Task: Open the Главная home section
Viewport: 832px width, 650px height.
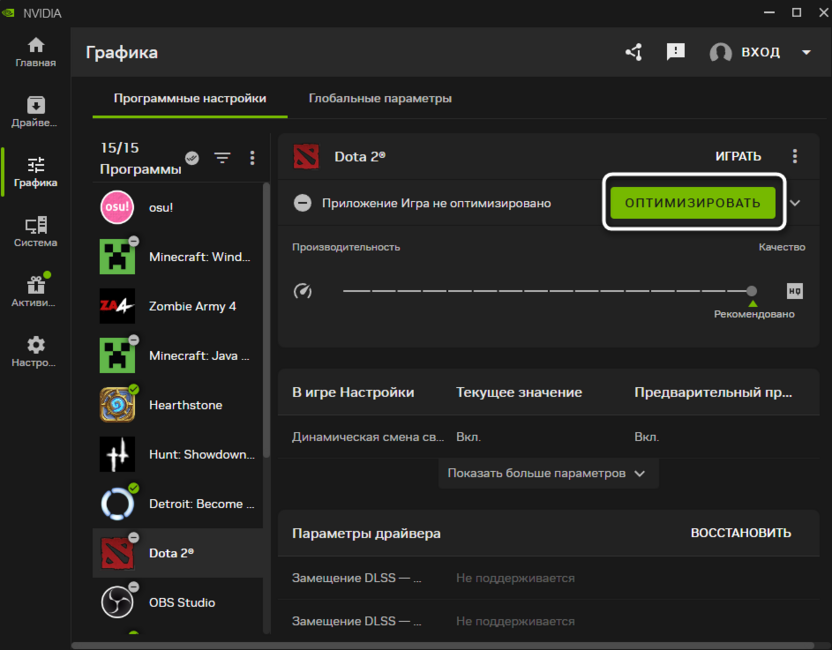Action: click(x=36, y=53)
